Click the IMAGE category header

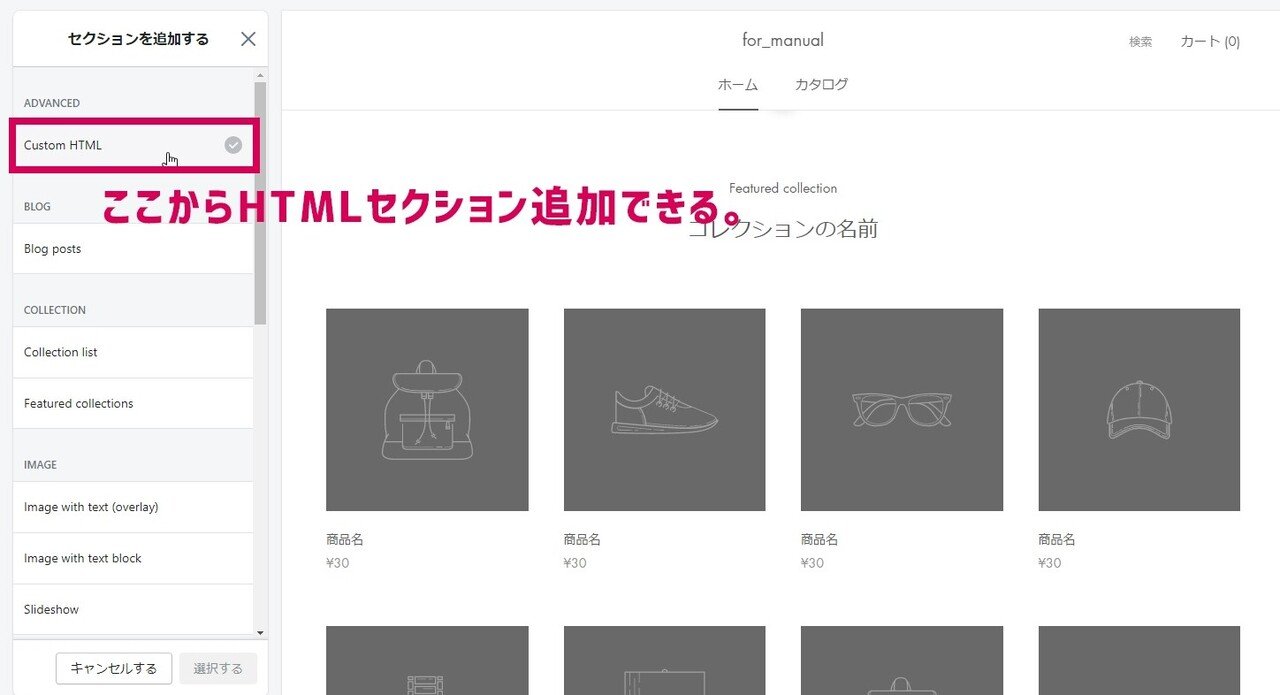(x=40, y=465)
